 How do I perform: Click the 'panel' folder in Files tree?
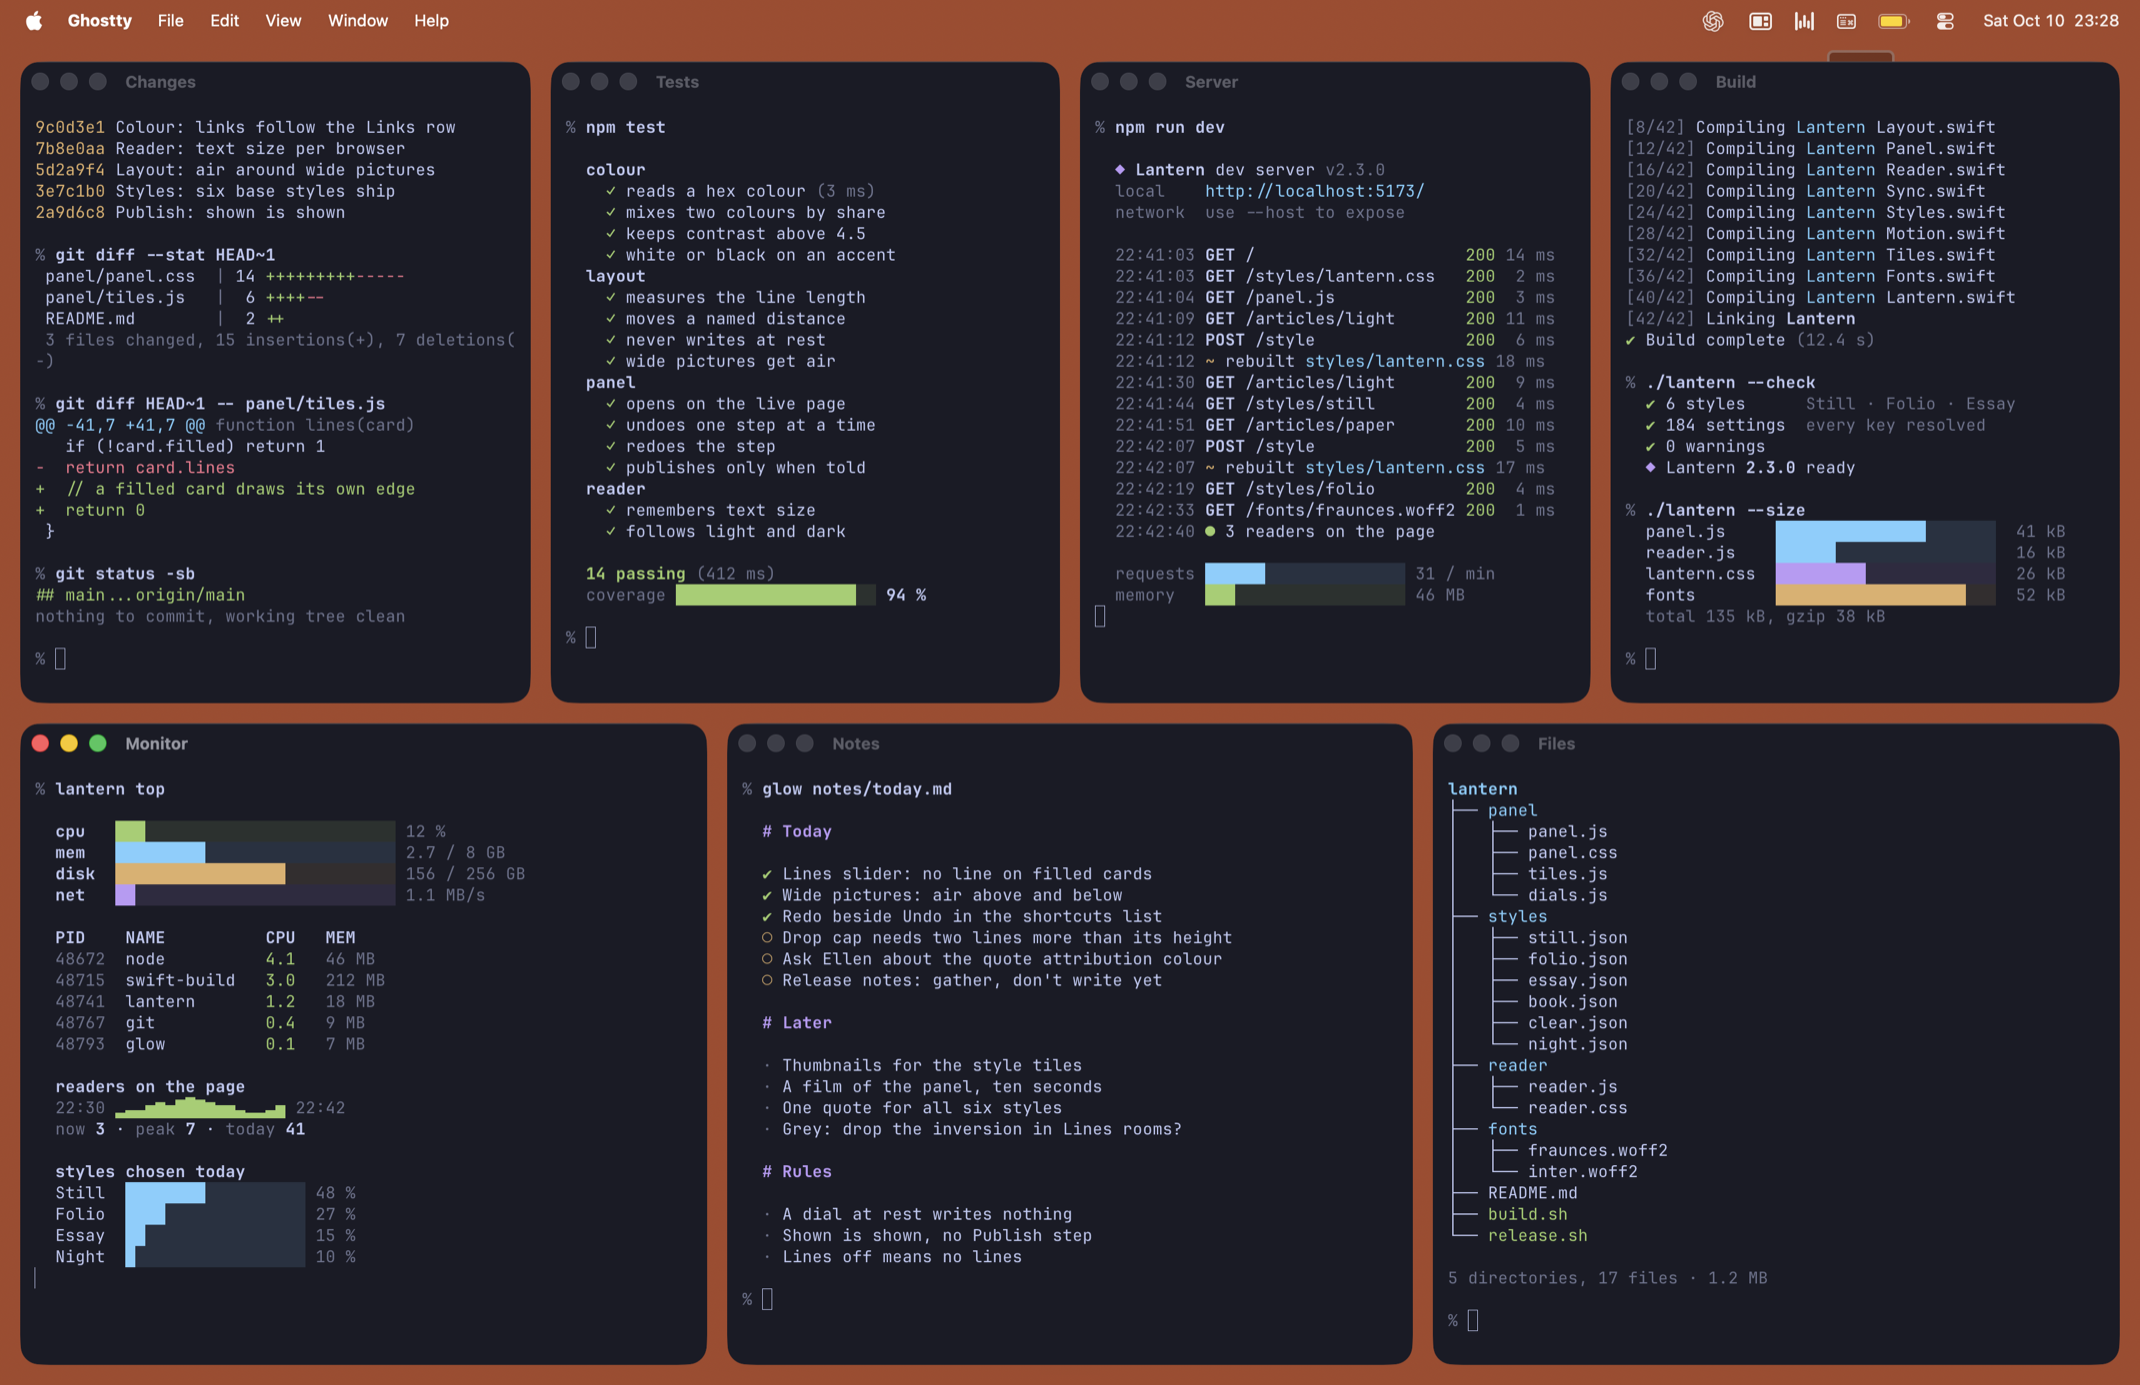pos(1512,810)
